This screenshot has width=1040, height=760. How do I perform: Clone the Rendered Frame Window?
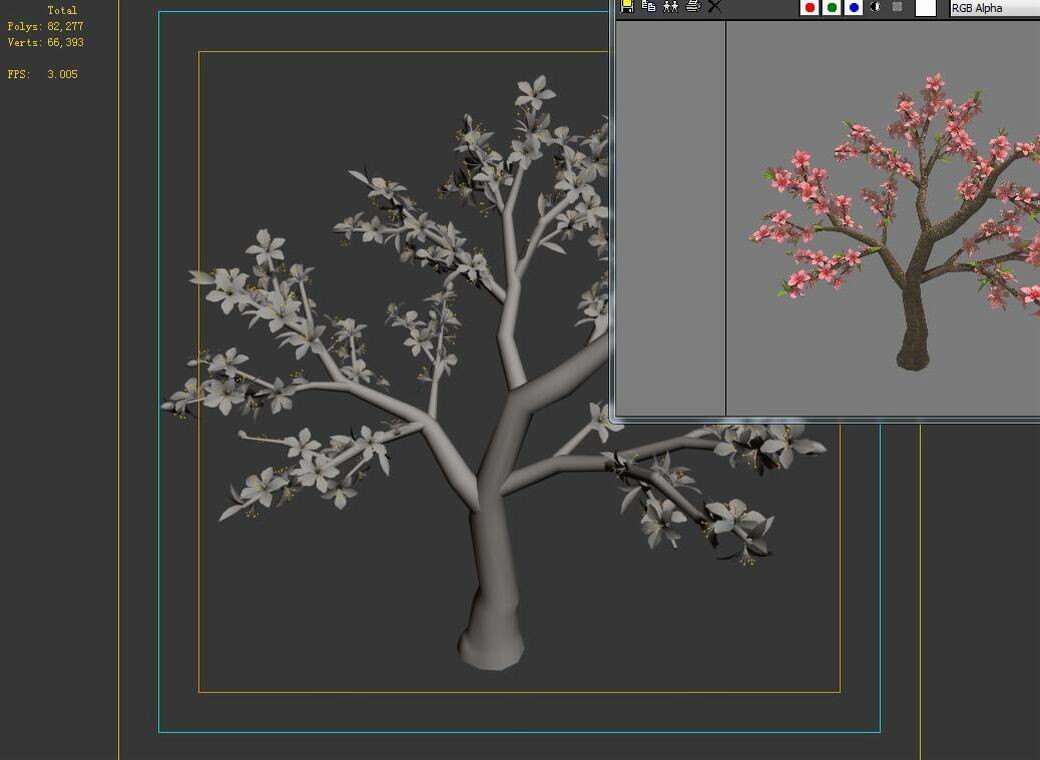[x=668, y=7]
